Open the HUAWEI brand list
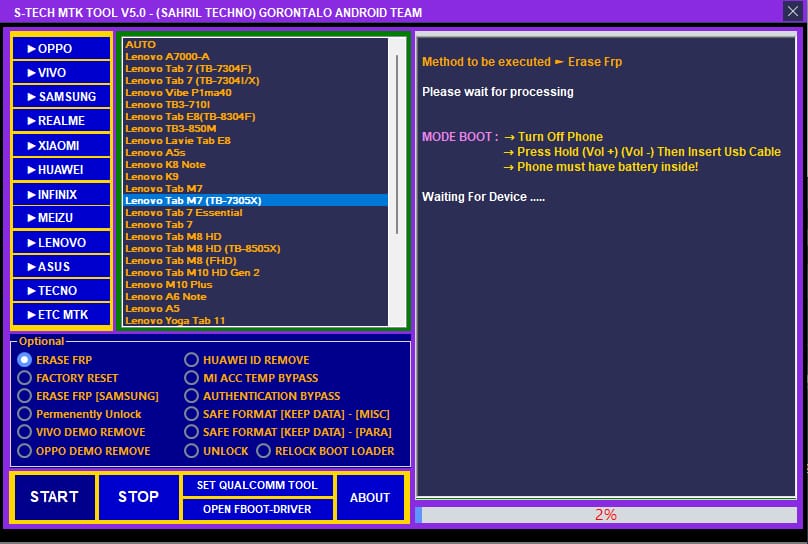808x544 pixels. click(61, 169)
